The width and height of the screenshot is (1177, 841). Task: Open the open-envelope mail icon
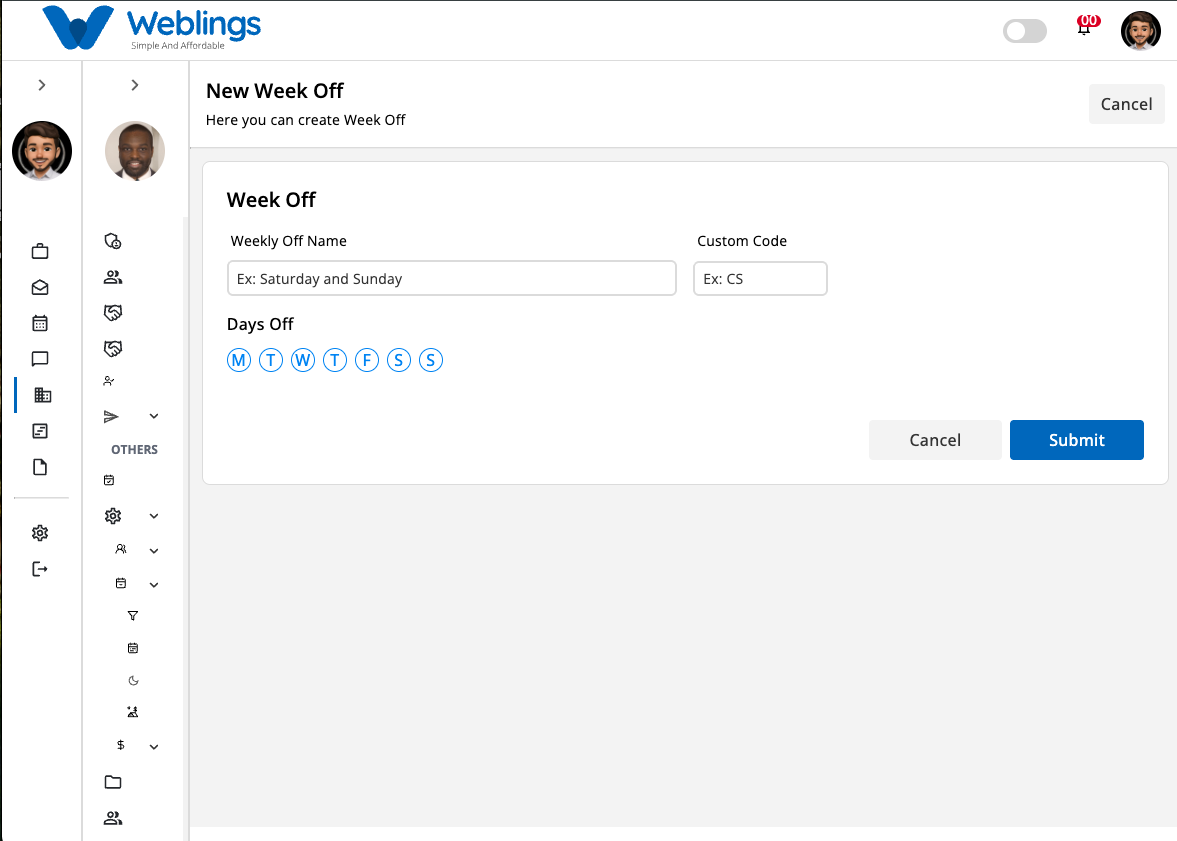41,288
